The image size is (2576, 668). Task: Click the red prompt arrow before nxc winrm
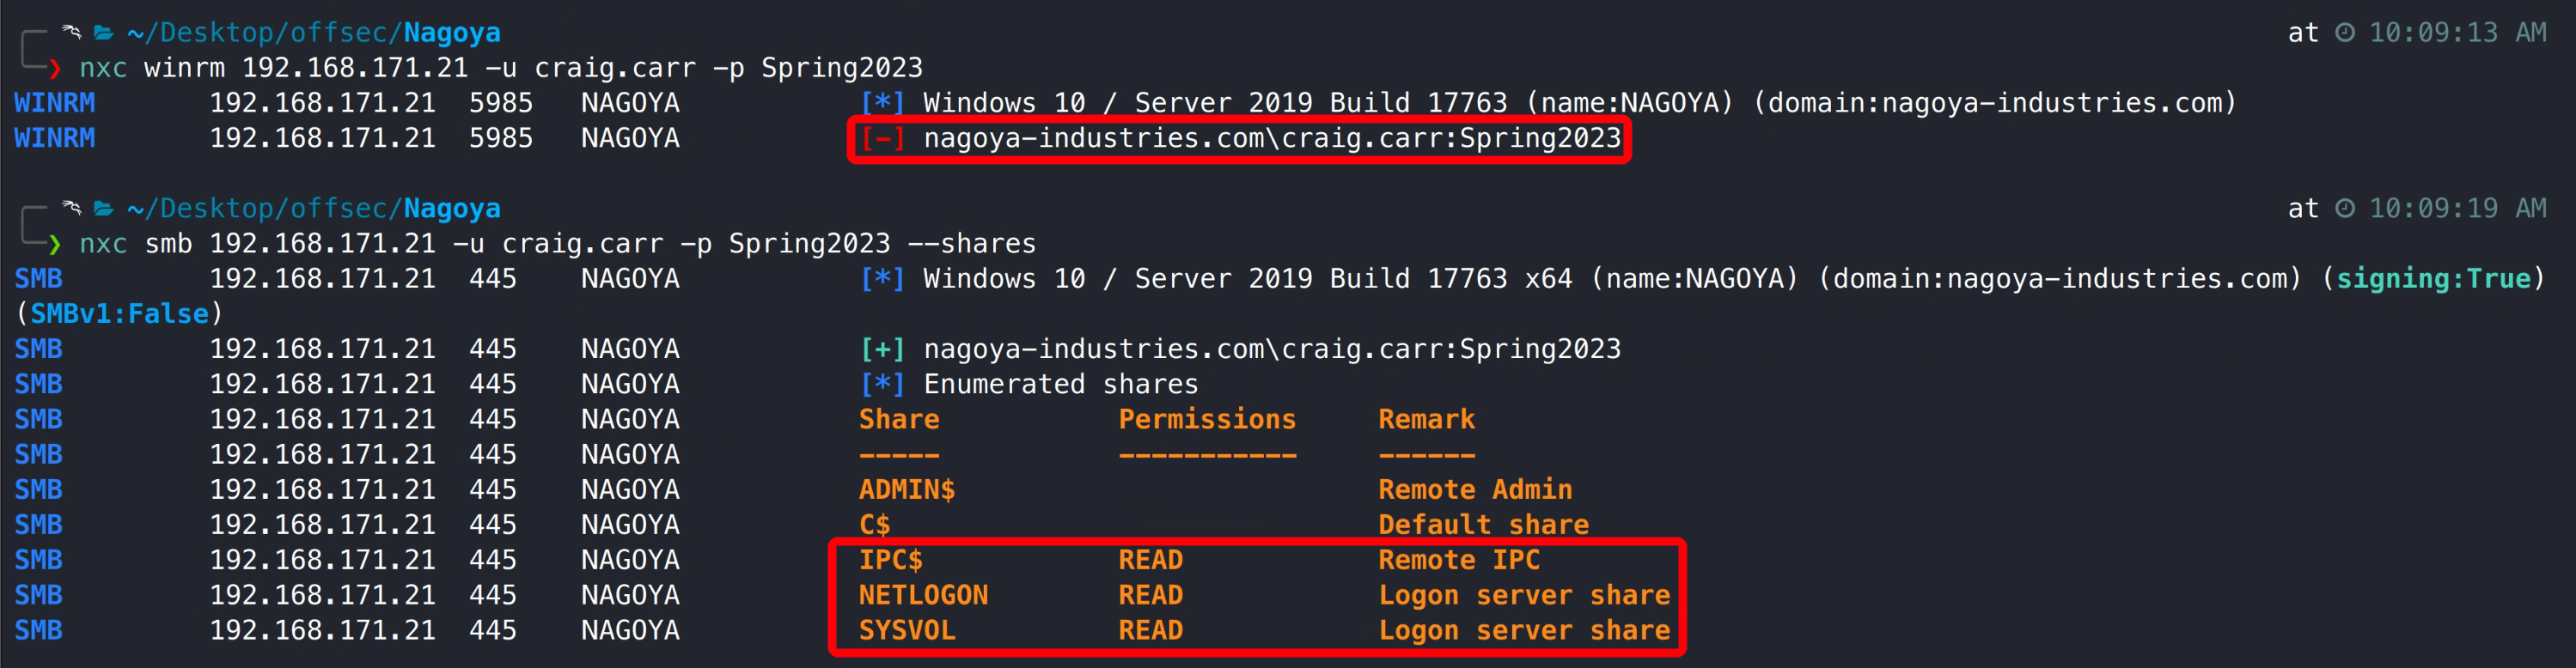tap(55, 68)
